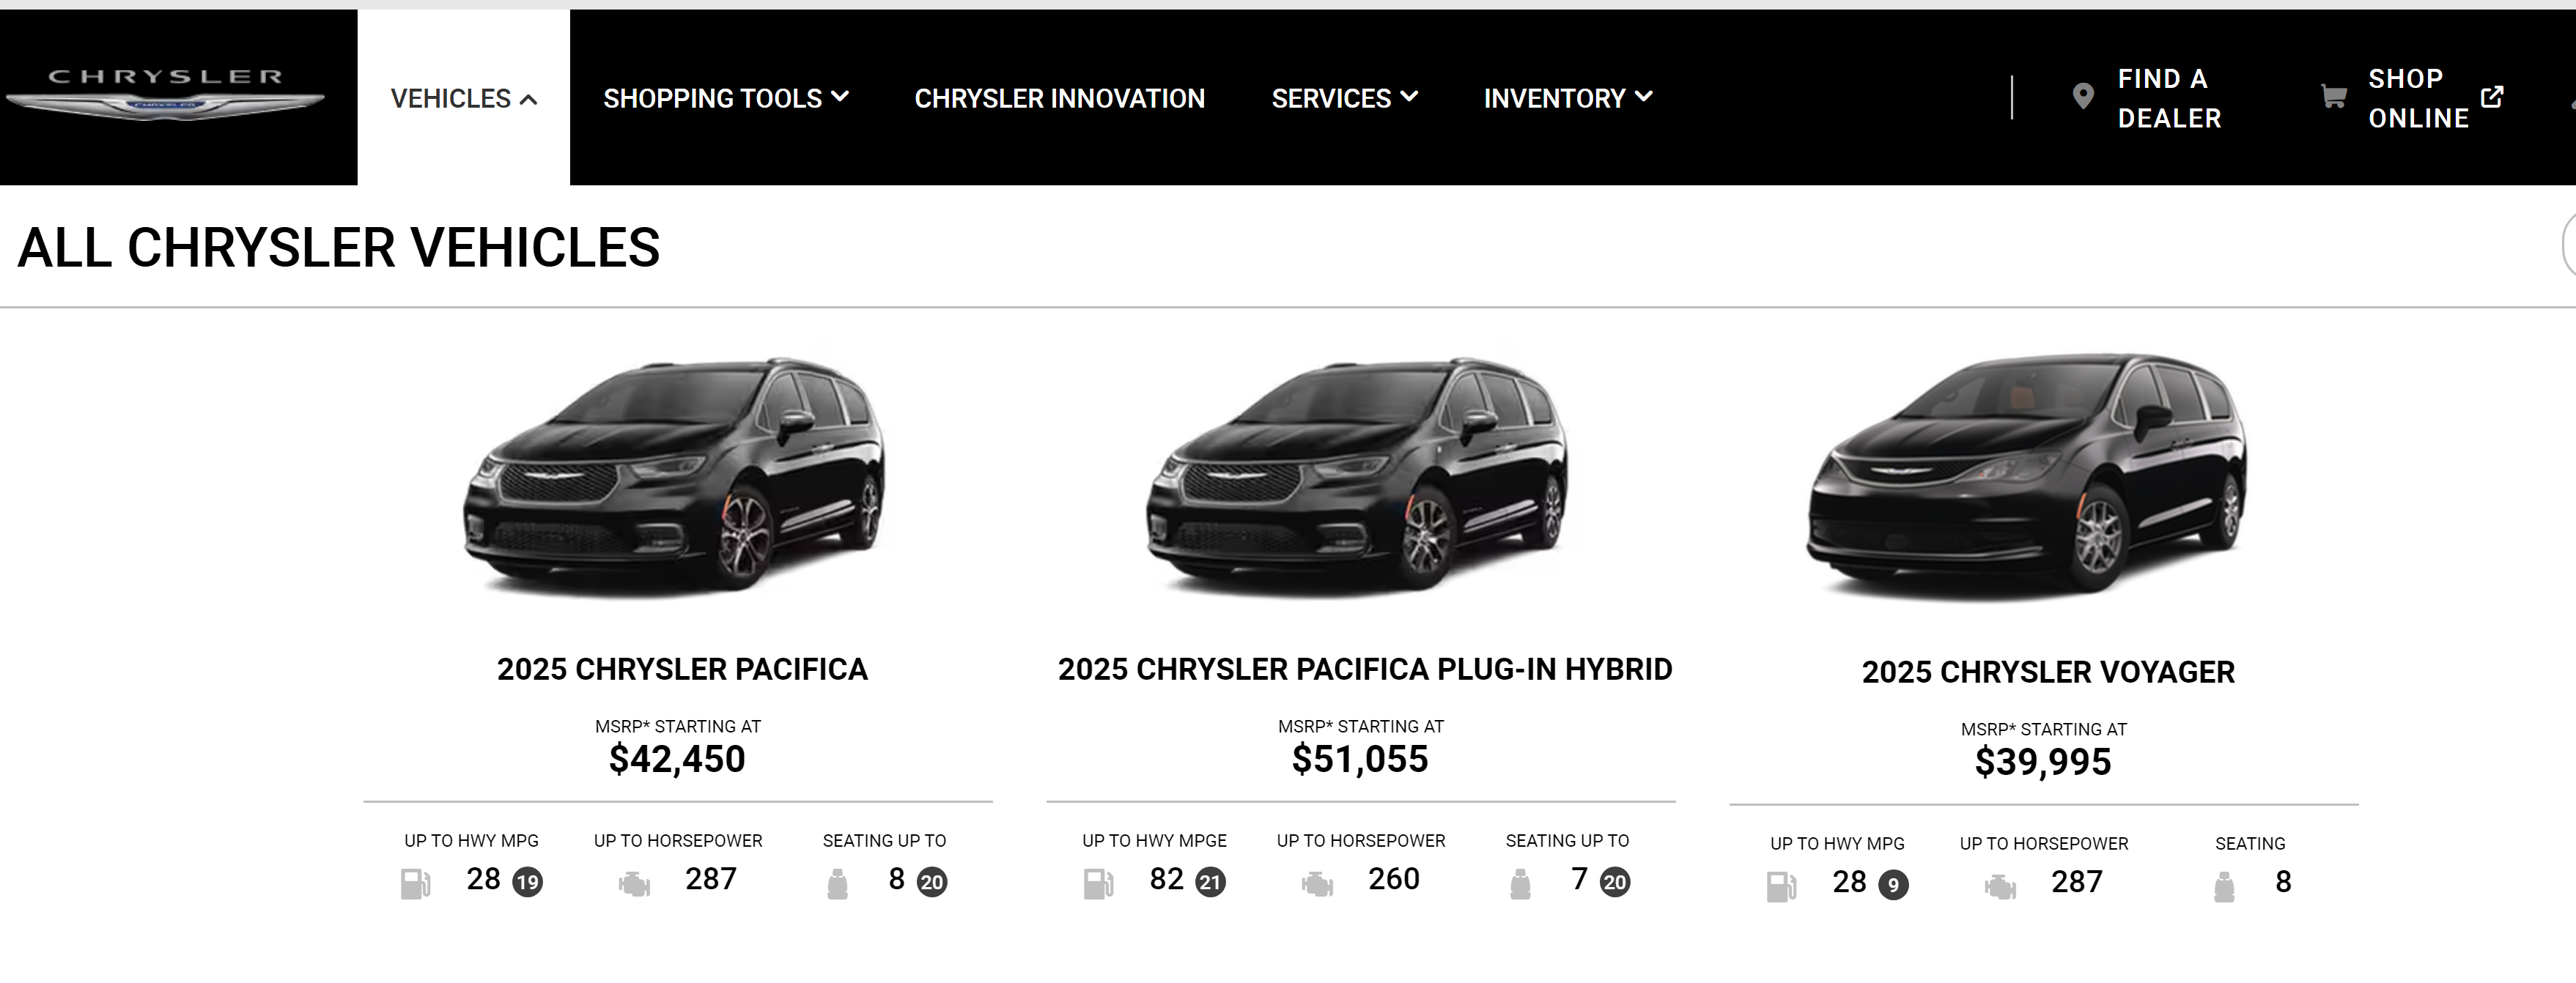
Task: Click the Shop Online external link icon
Action: pyautogui.click(x=2492, y=97)
